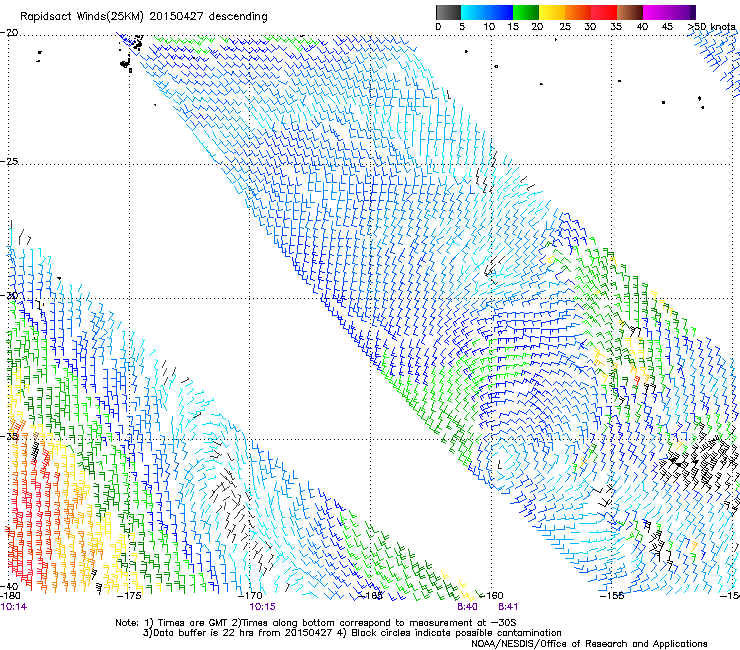
Task: Click the '>50 knots' legend label
Action: coord(711,27)
